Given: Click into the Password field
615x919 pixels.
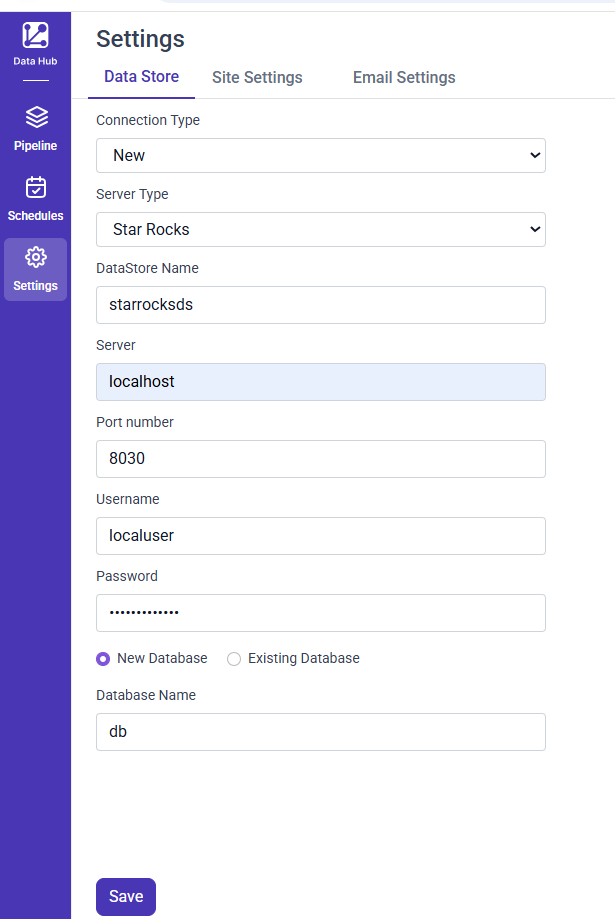Looking at the screenshot, I should coord(320,613).
